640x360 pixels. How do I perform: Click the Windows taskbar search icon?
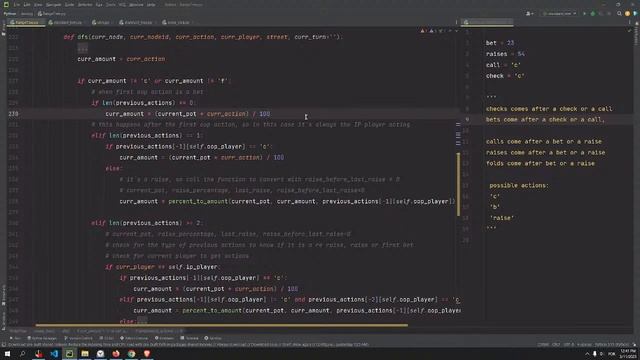pos(22,354)
